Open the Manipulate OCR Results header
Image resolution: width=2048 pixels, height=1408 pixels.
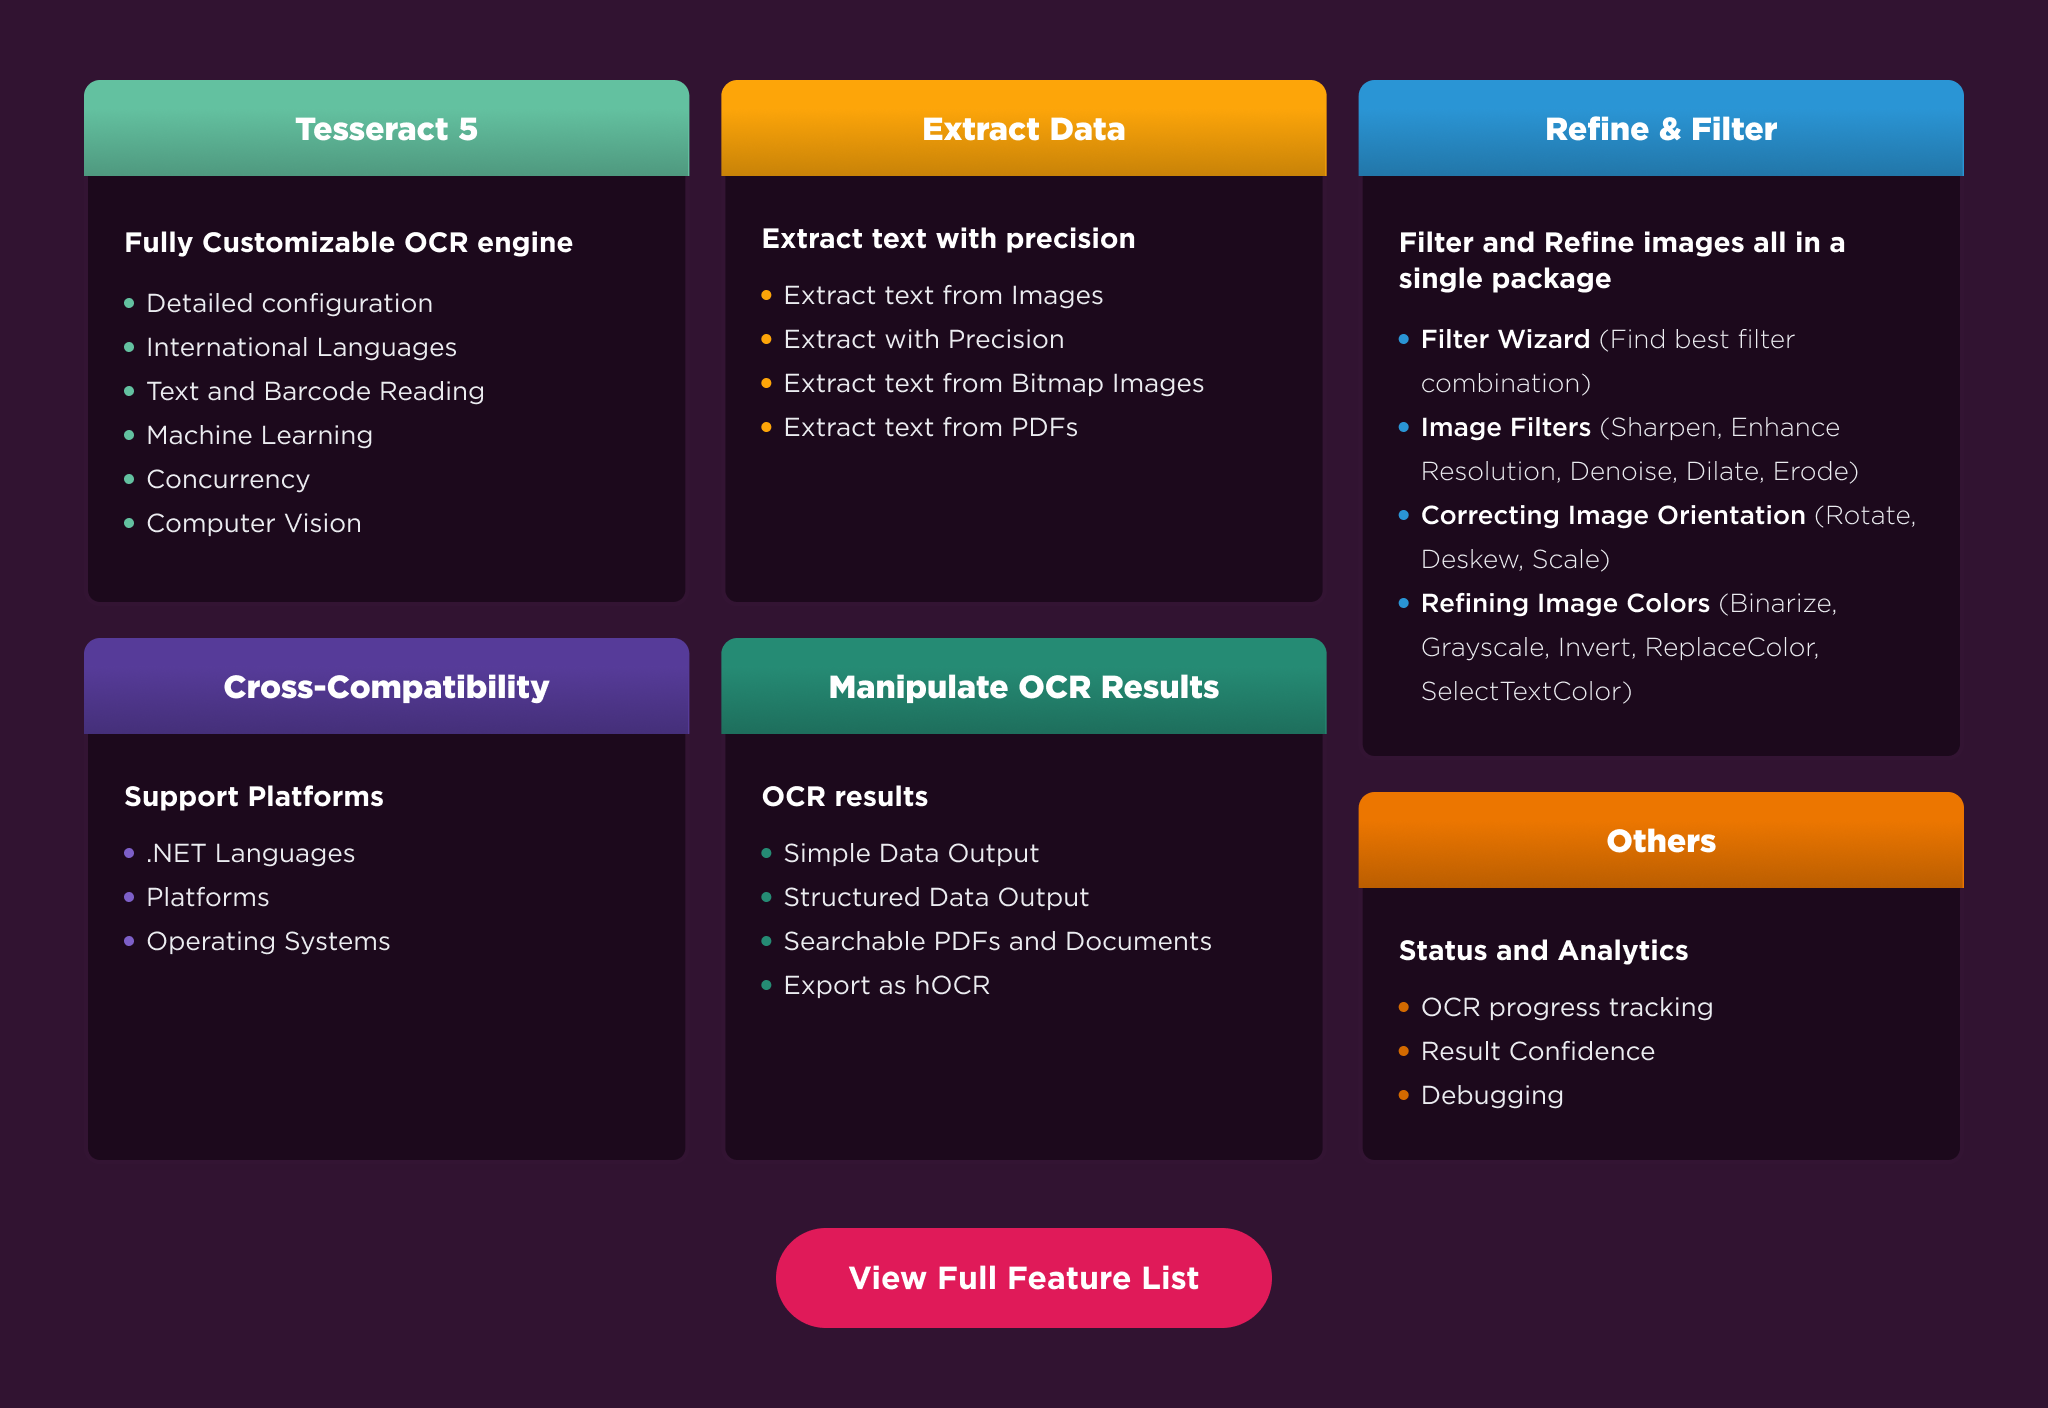tap(1022, 686)
